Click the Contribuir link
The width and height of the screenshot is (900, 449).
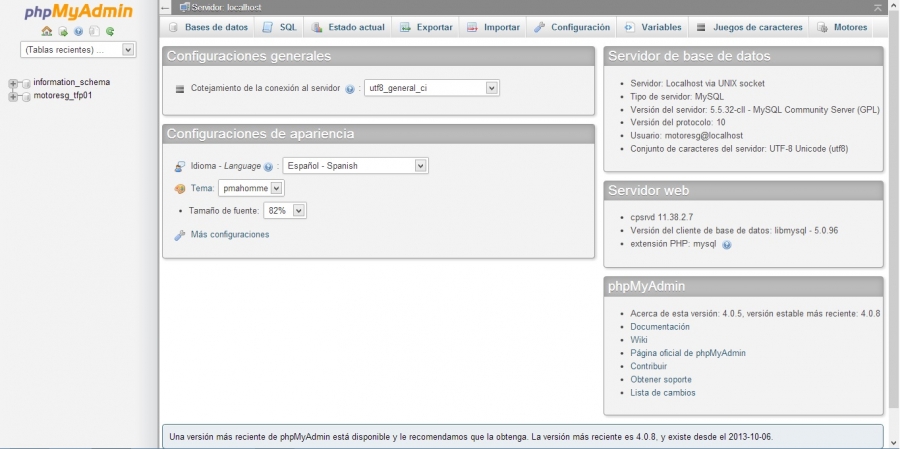click(649, 366)
